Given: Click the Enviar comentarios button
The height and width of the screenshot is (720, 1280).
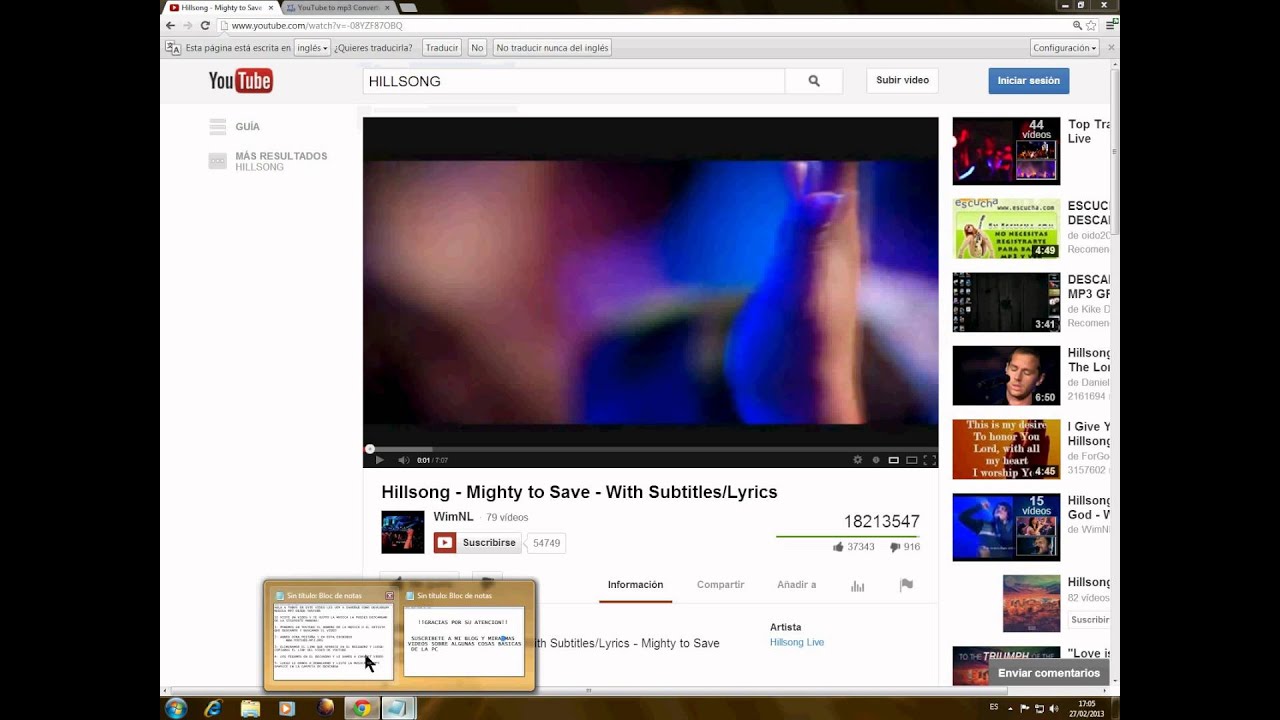Looking at the screenshot, I should (x=1048, y=673).
